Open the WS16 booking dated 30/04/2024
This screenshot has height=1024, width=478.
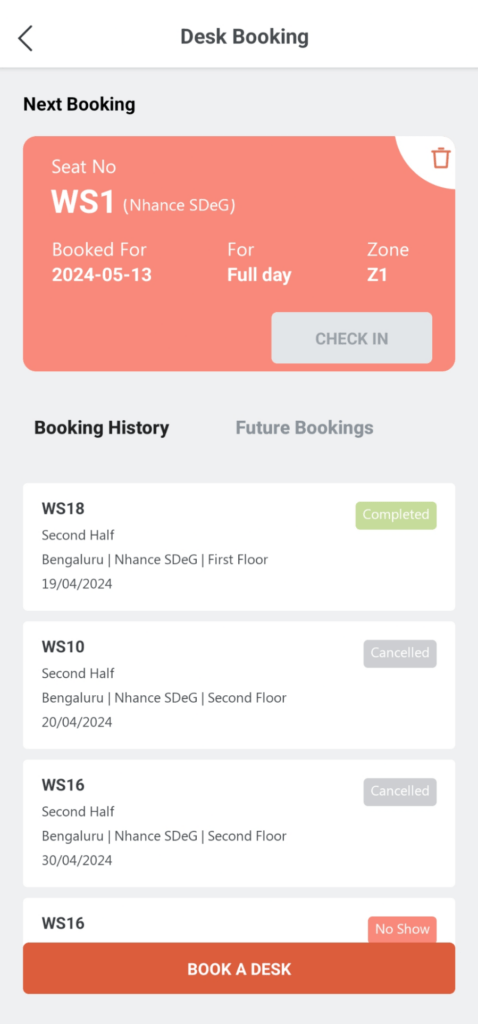239,824
